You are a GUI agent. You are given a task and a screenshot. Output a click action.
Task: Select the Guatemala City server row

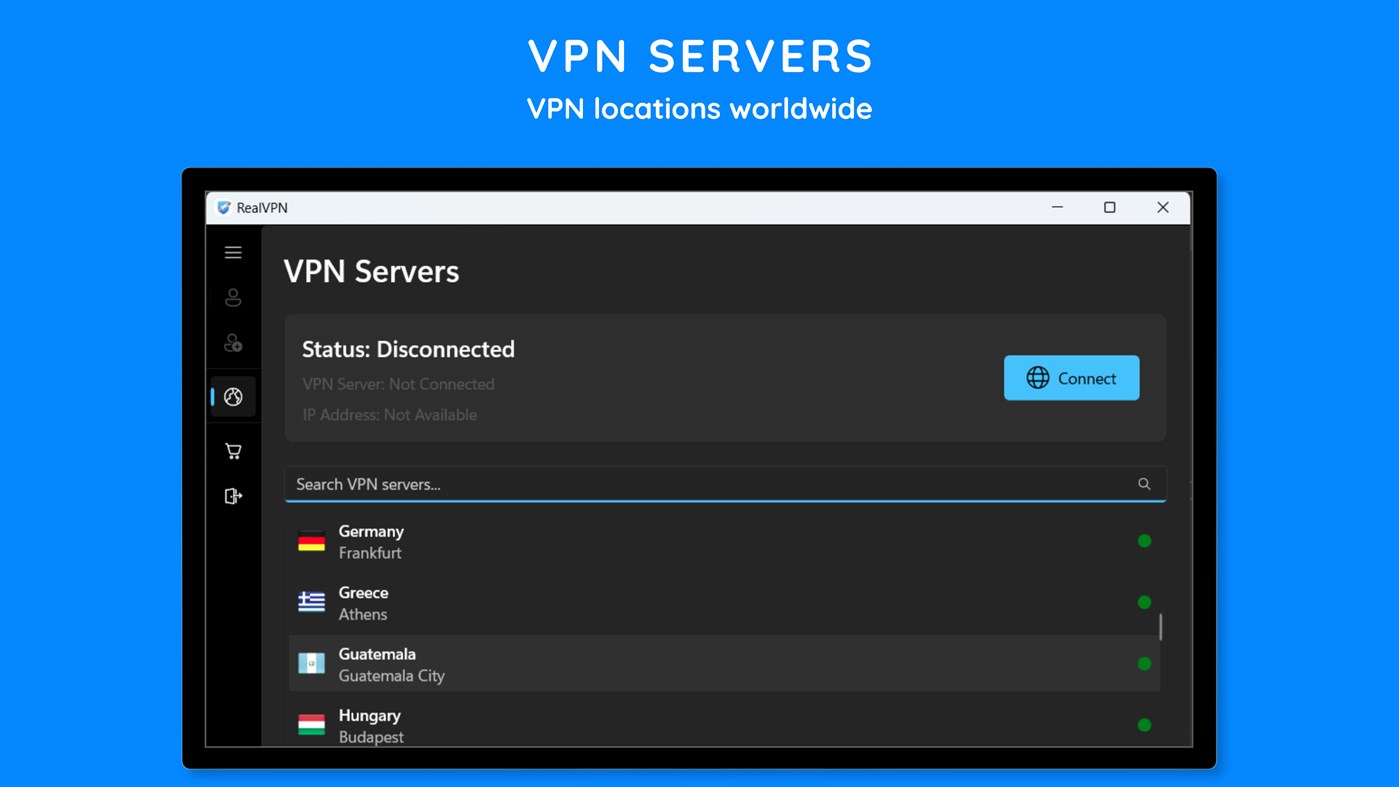(700, 663)
